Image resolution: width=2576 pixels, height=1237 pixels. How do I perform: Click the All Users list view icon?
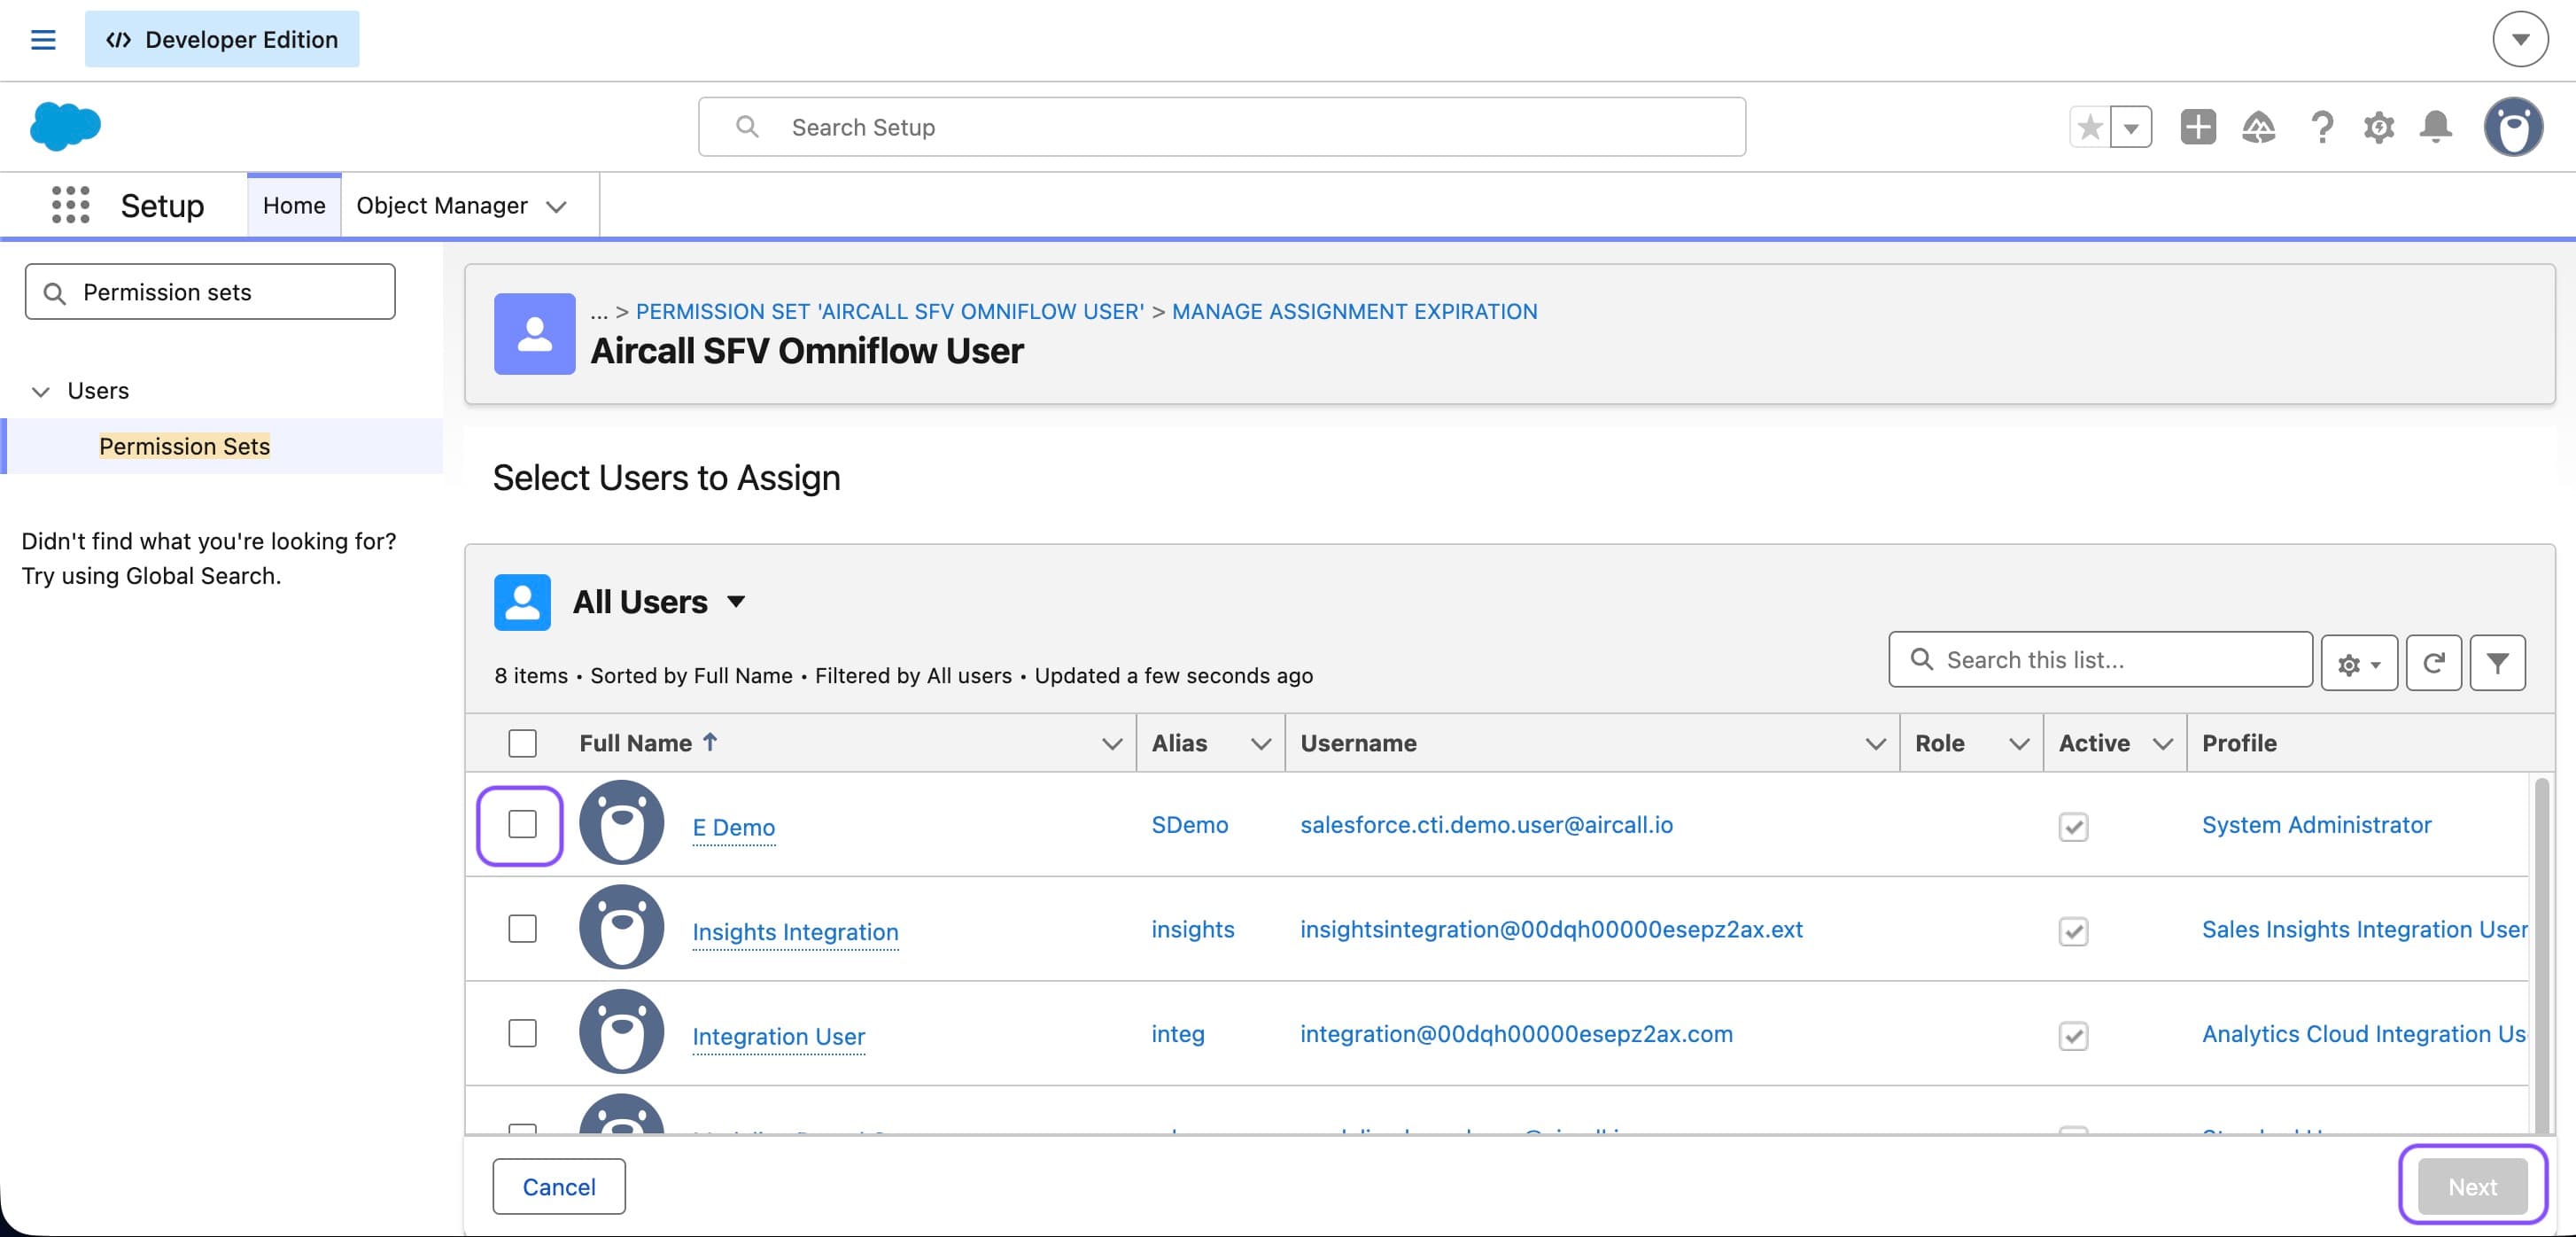pyautogui.click(x=522, y=602)
